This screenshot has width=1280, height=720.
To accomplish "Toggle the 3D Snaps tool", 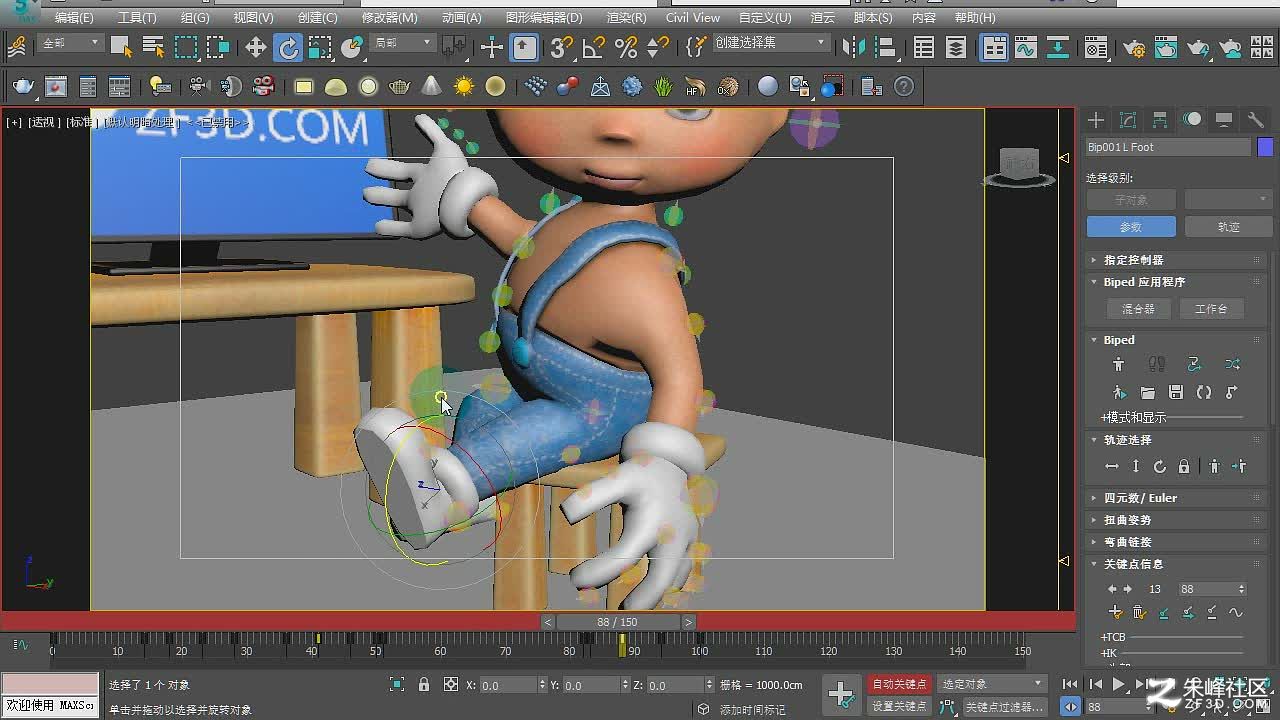I will 562,47.
